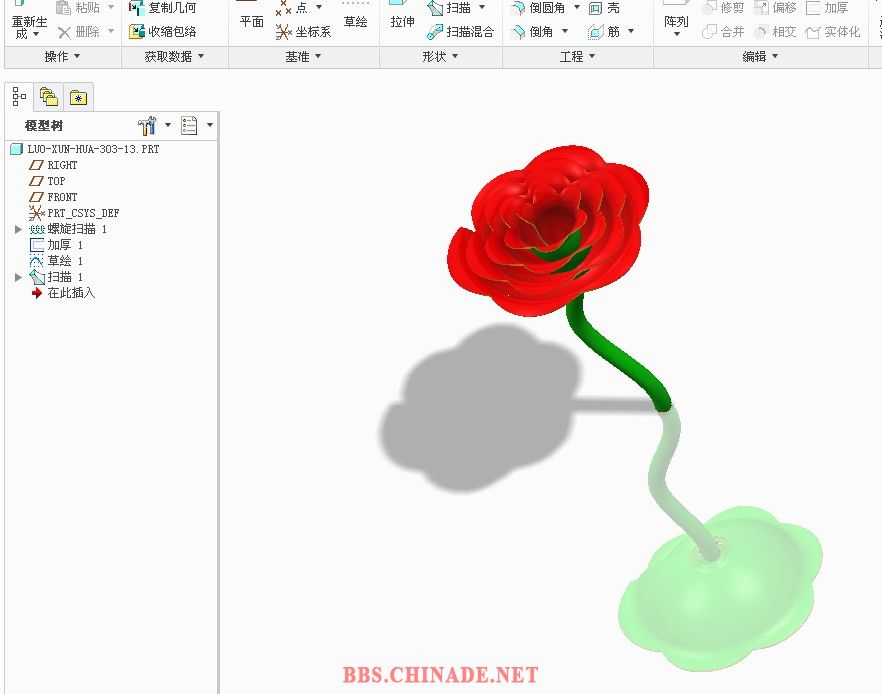882x694 pixels.
Task: Open the Round (倒圆角) dropdown arrow
Action: click(x=577, y=7)
